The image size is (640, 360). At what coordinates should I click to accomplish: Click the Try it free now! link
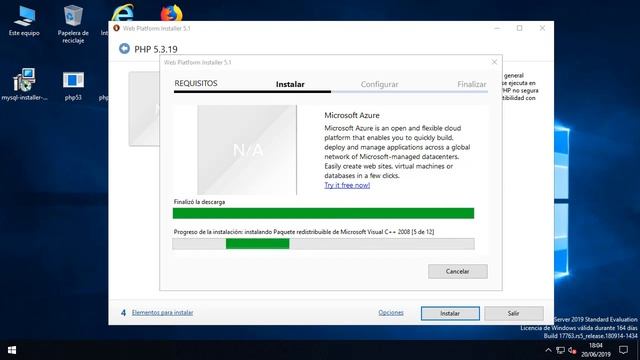click(347, 185)
